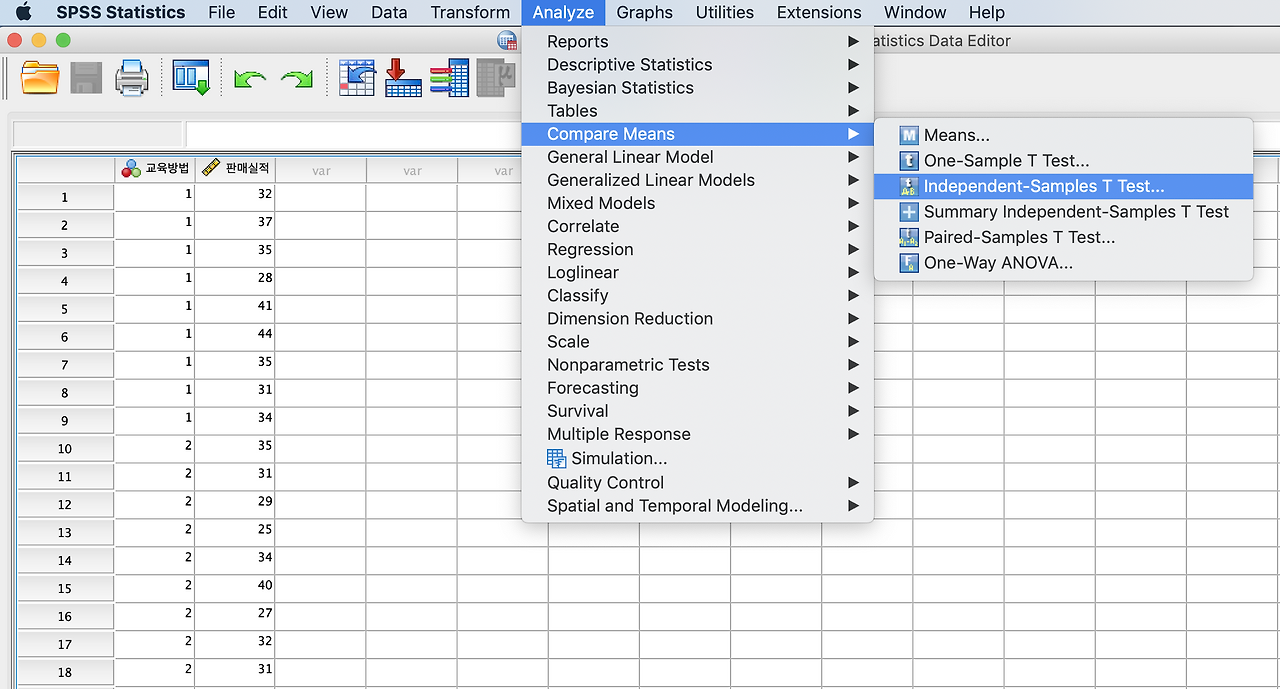Click the 판매실적 cell with value 25
This screenshot has width=1280, height=689.
pyautogui.click(x=235, y=533)
